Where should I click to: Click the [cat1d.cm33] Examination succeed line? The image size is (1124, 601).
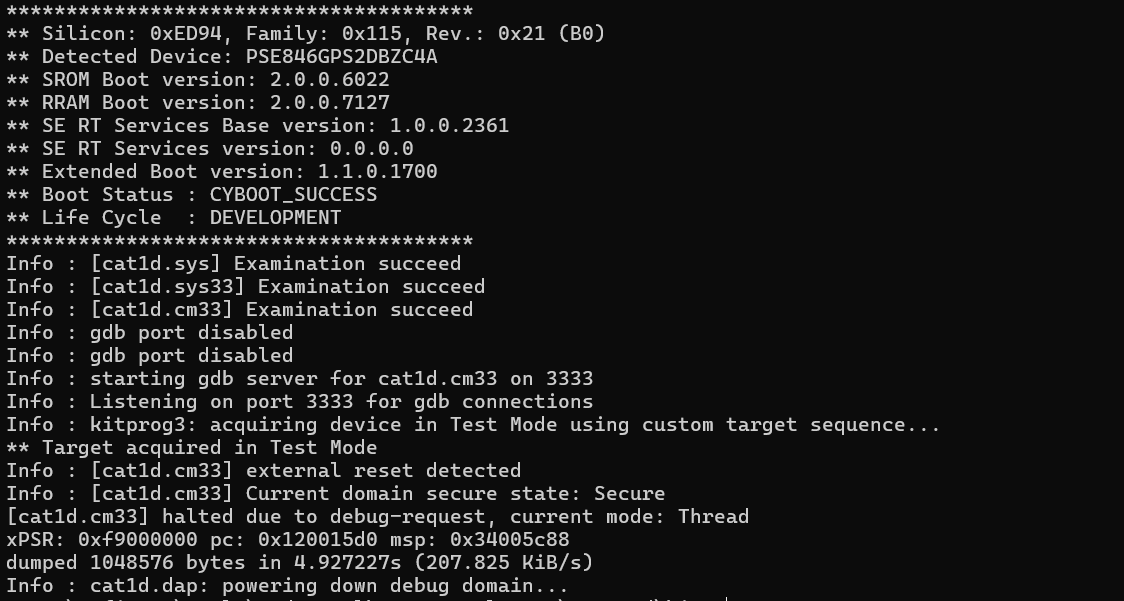pos(239,310)
